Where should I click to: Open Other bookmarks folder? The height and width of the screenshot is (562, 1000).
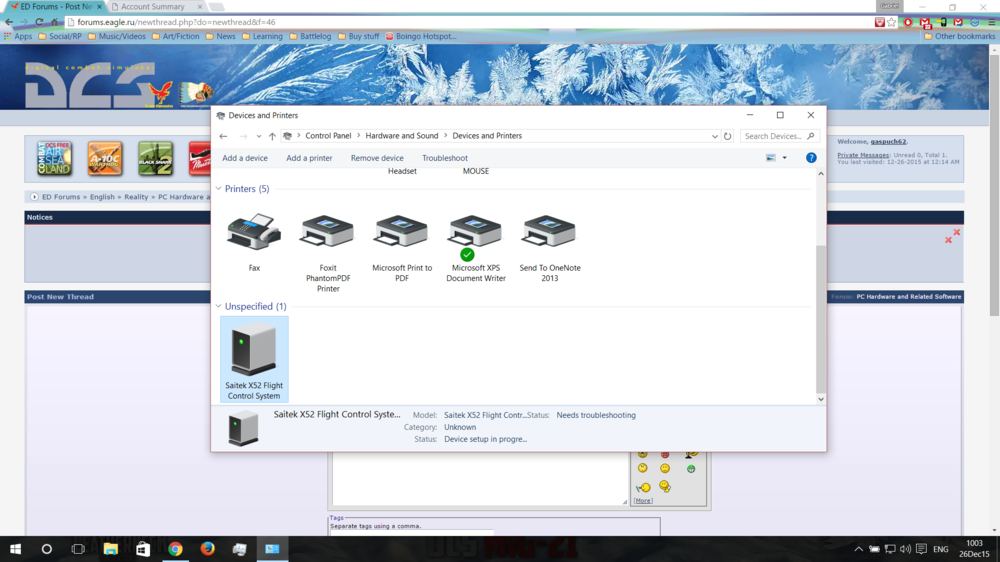(x=960, y=36)
